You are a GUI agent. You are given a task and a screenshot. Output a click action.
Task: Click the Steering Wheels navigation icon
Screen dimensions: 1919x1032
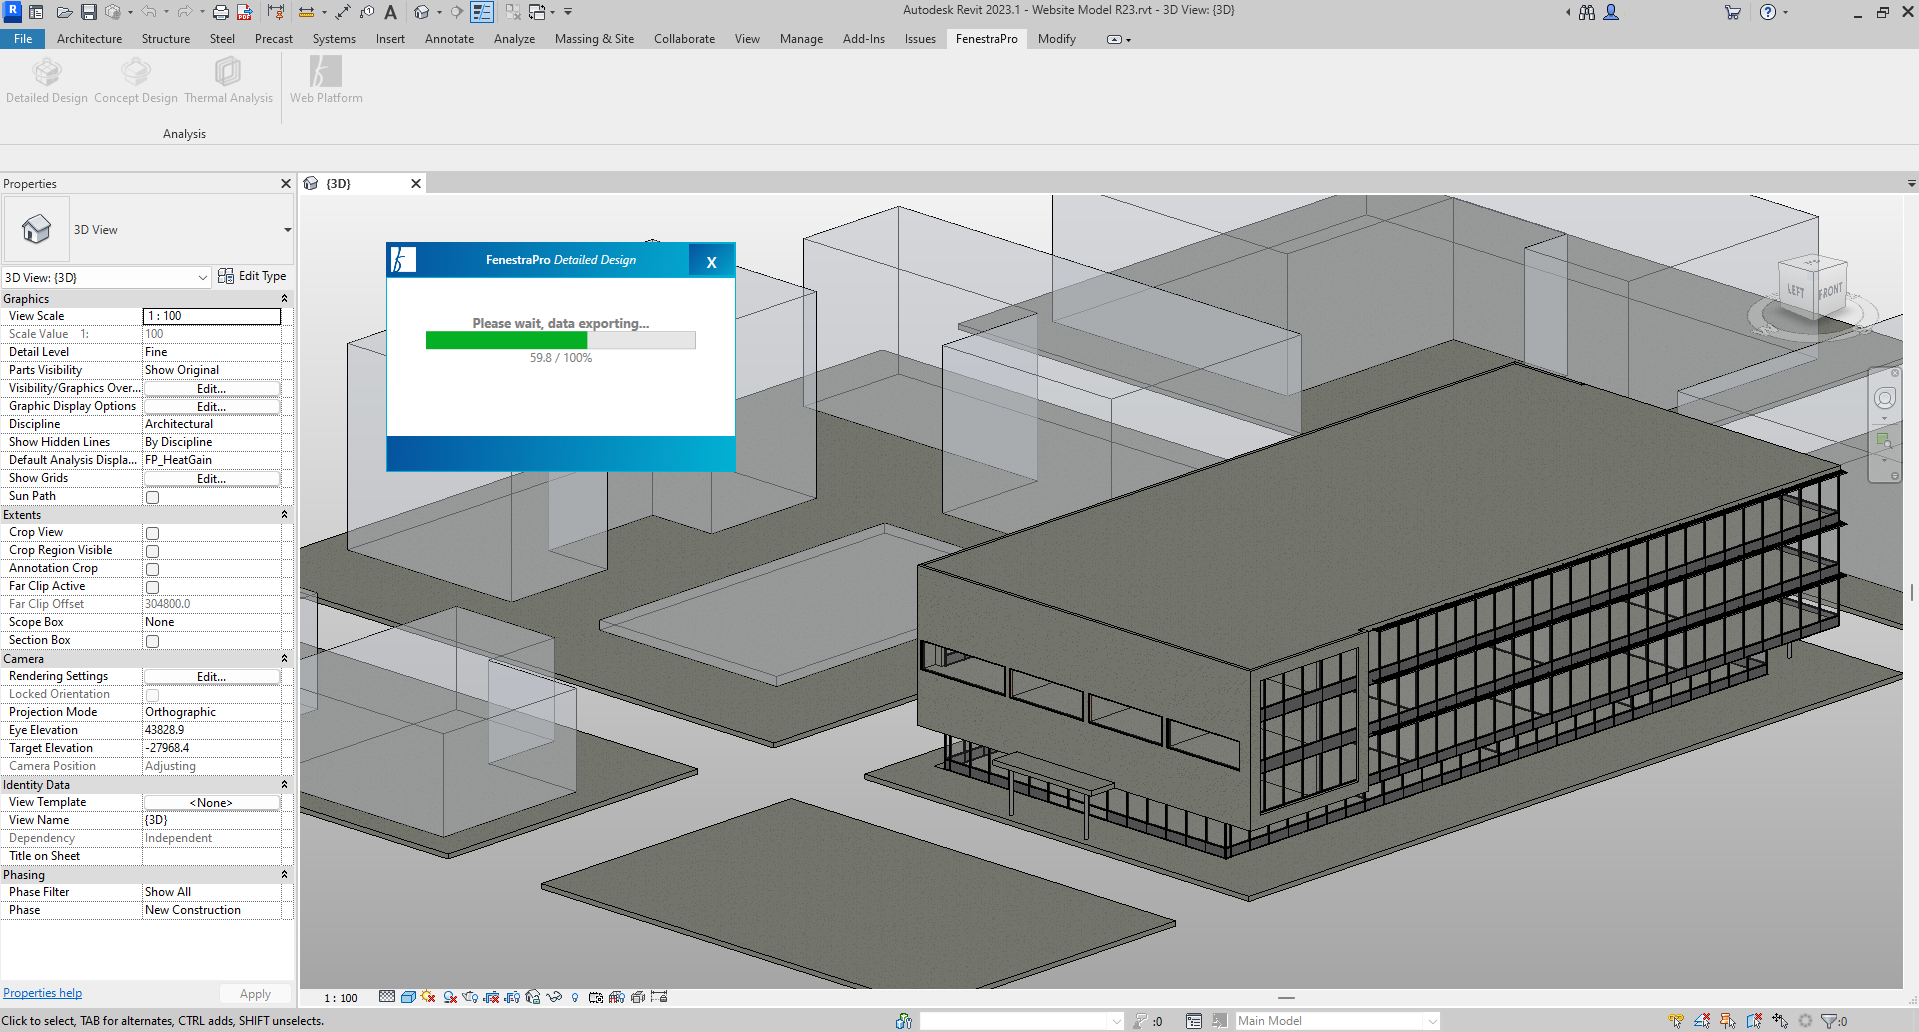point(1885,399)
